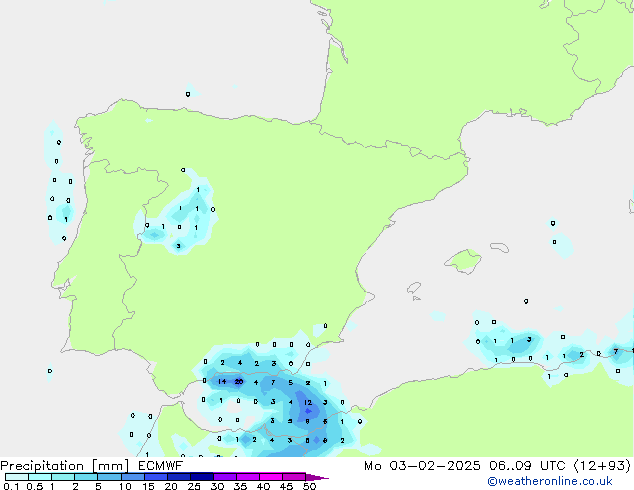Select the 25–30 mm dark navy swatch

click(201, 477)
